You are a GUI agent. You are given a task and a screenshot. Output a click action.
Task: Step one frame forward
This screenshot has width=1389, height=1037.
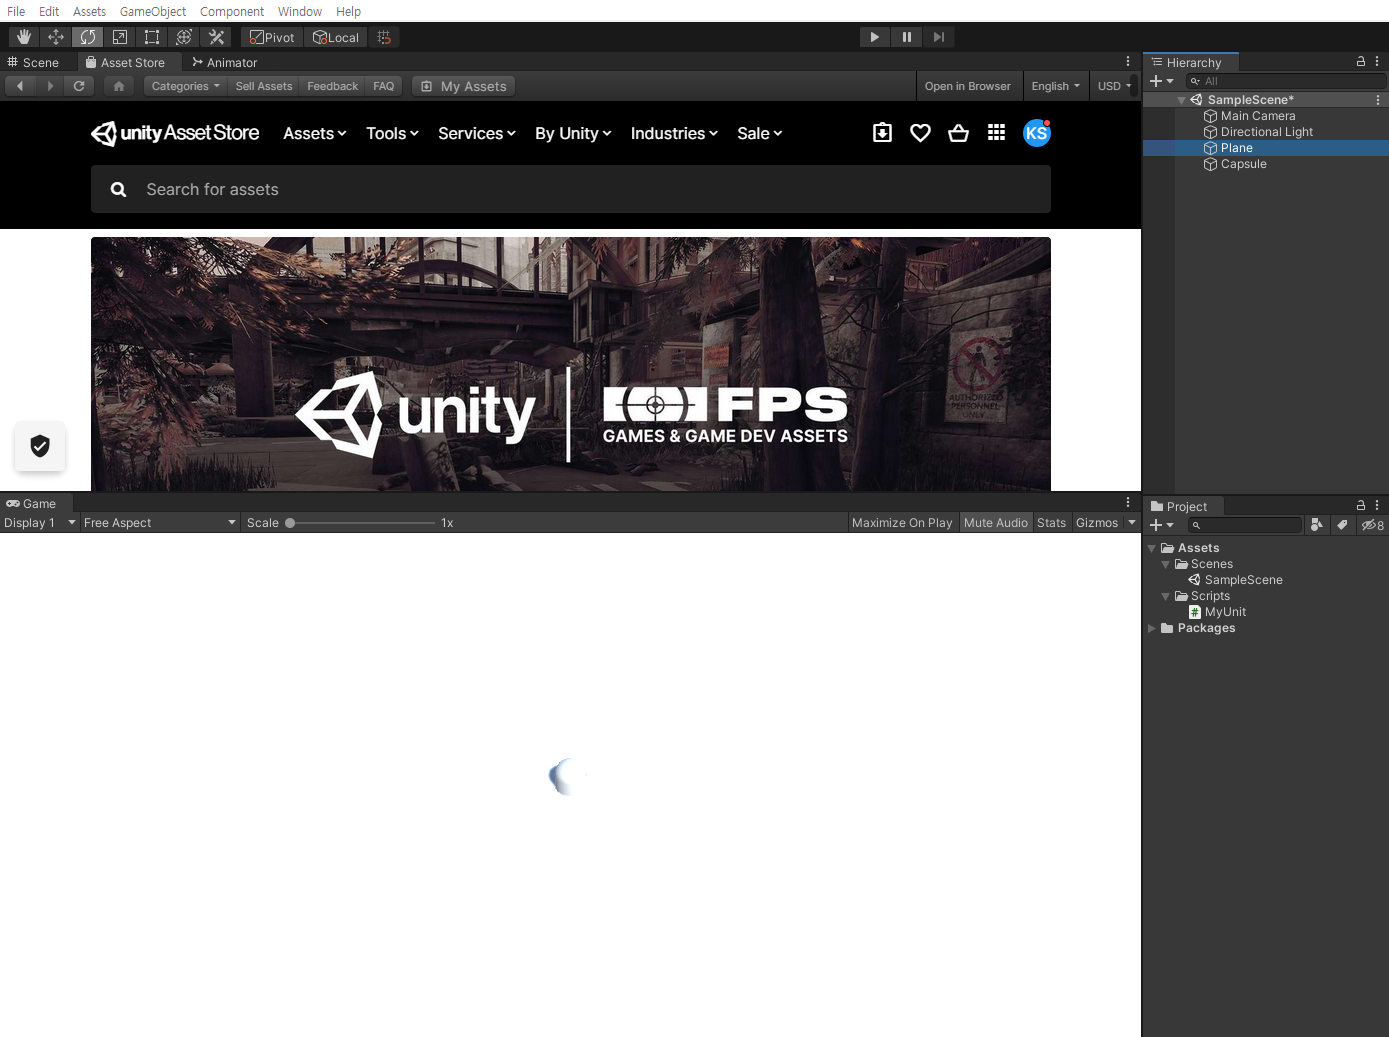[x=939, y=37]
